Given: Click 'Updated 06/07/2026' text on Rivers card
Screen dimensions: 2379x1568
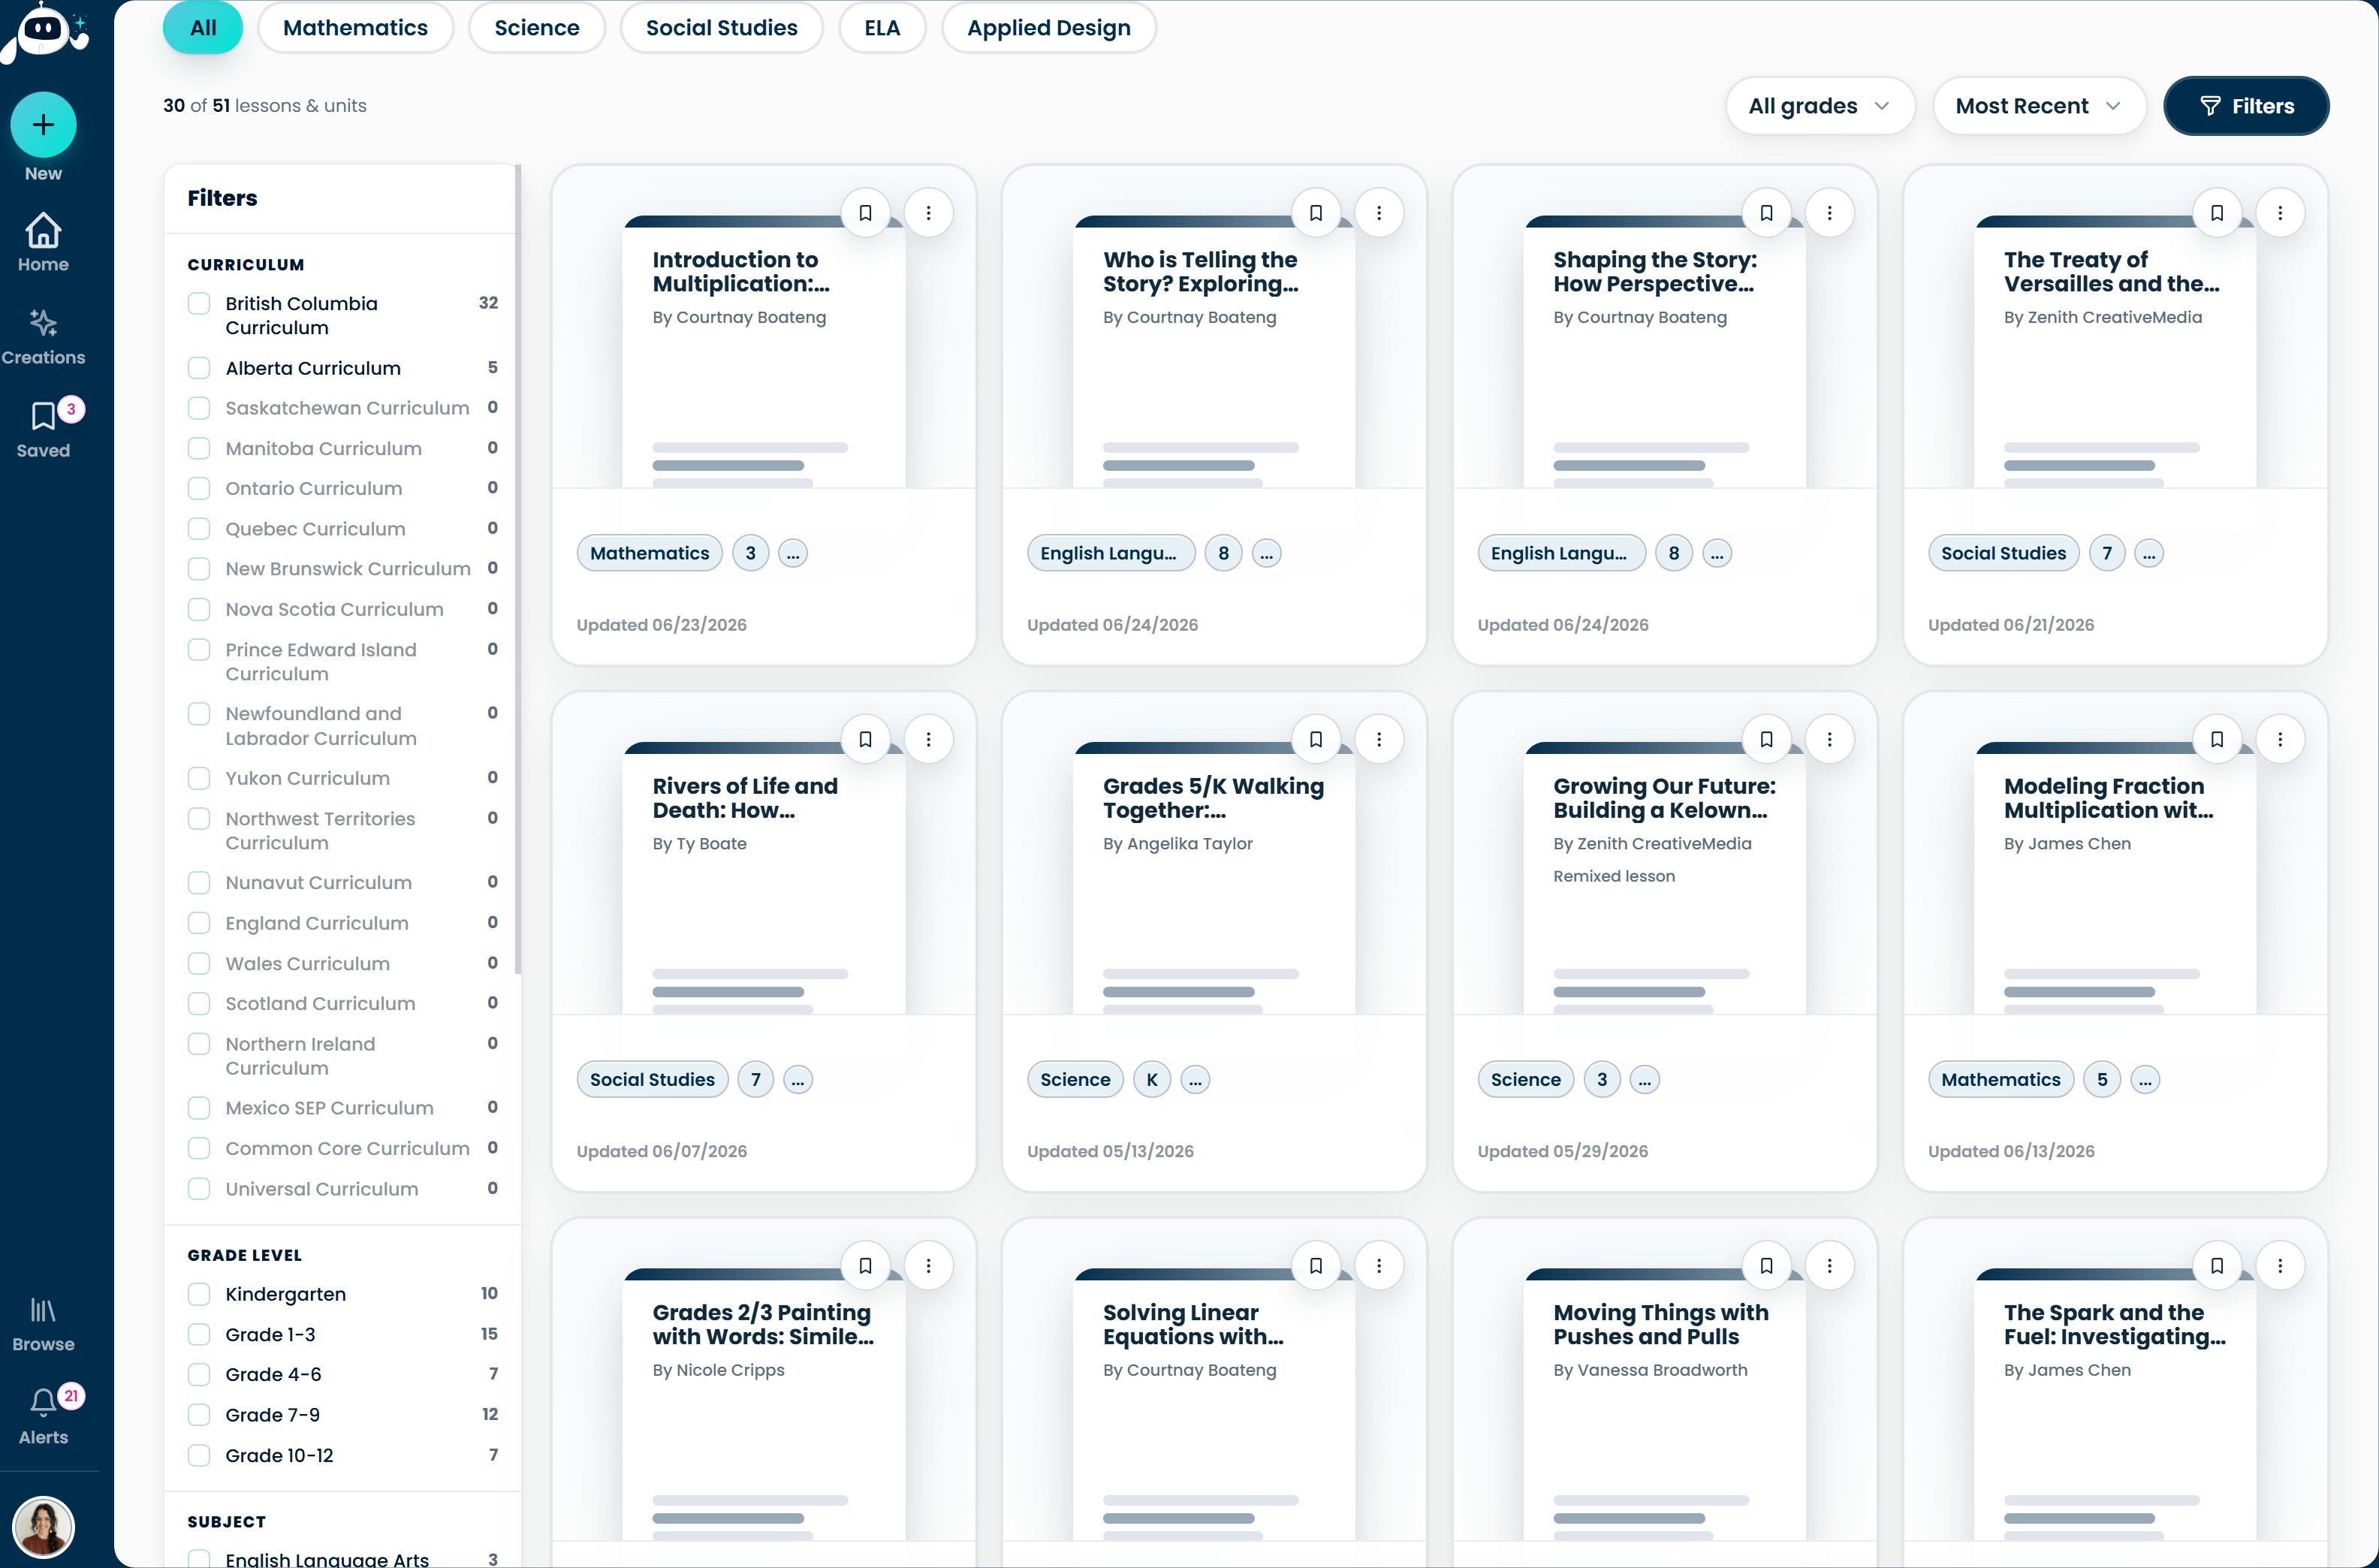Looking at the screenshot, I should coord(662,1151).
